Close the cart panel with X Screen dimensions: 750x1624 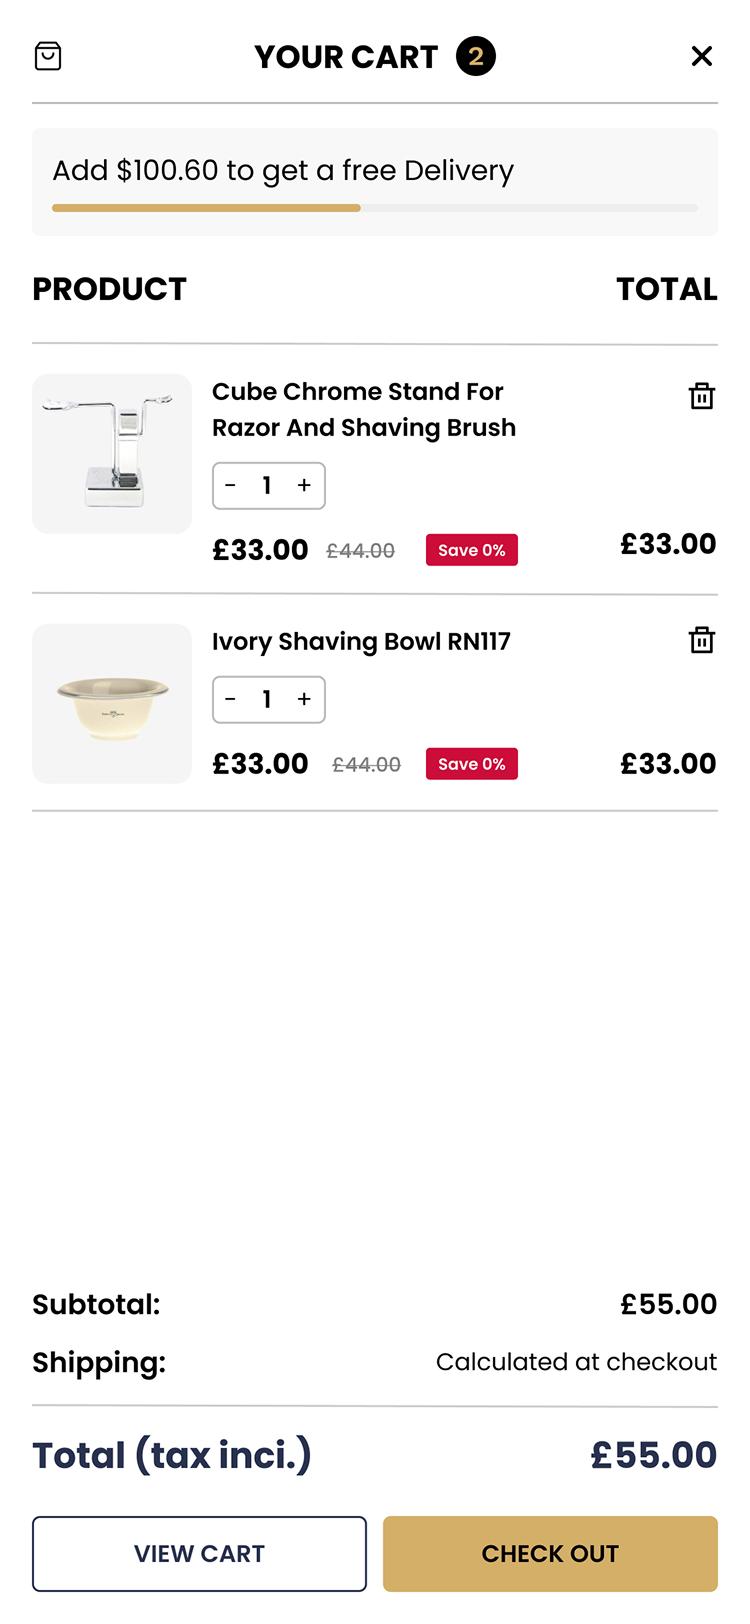click(x=702, y=56)
